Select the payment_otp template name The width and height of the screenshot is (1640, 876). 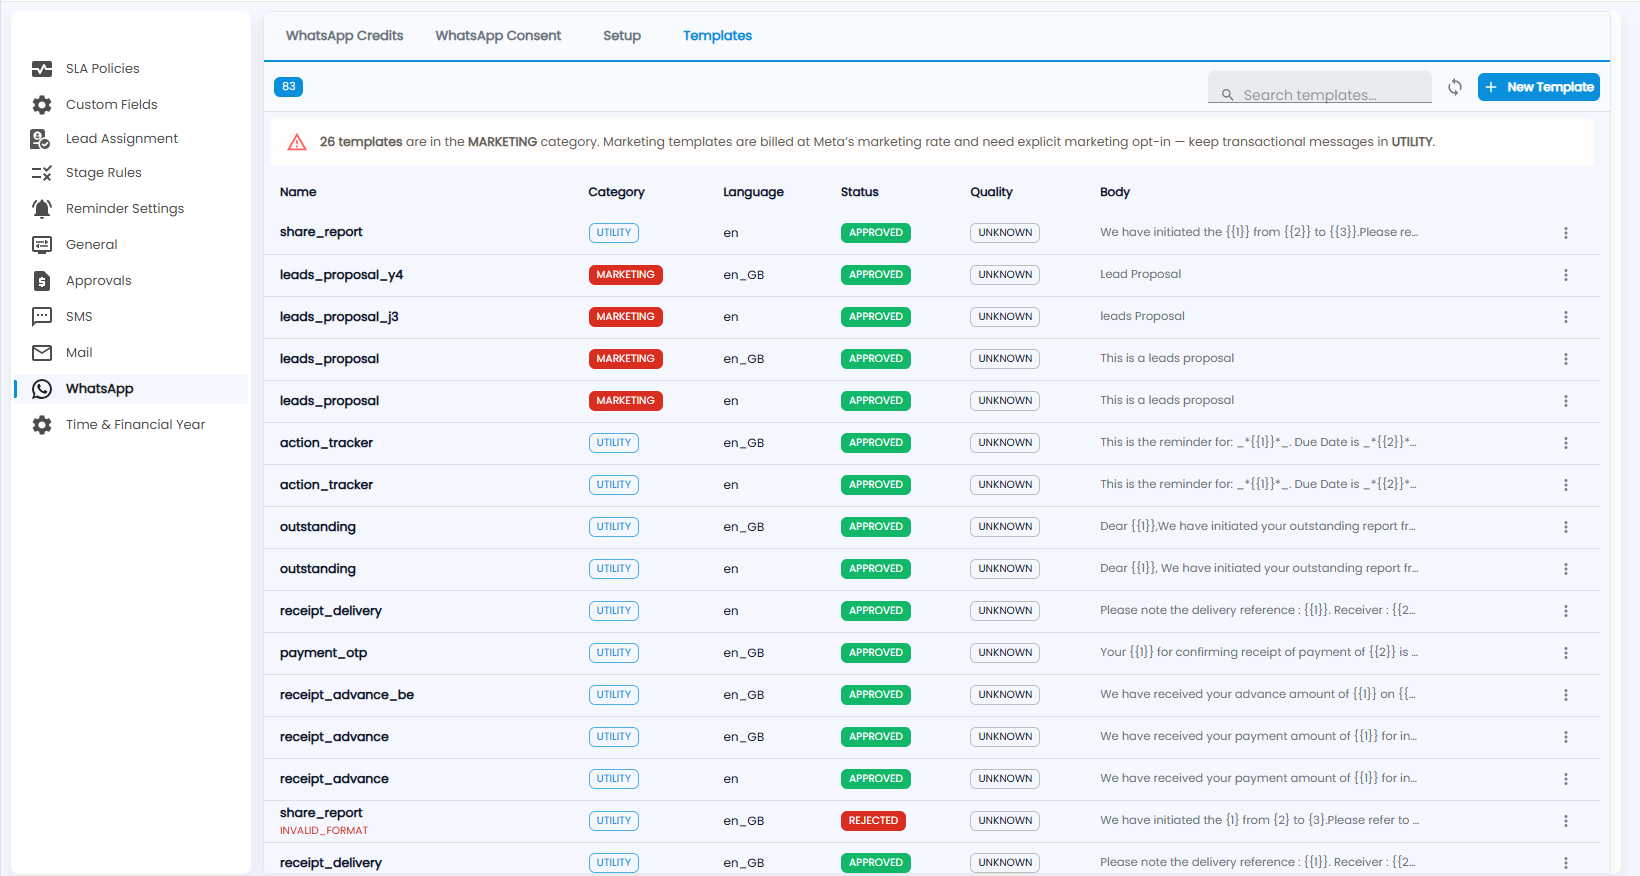coord(324,653)
